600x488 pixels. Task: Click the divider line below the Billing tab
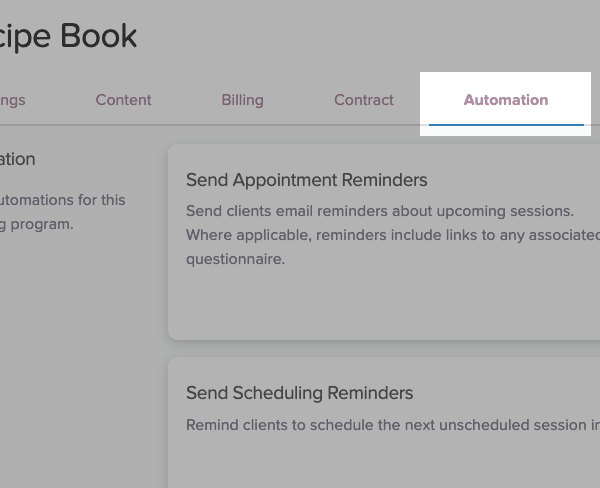point(242,125)
